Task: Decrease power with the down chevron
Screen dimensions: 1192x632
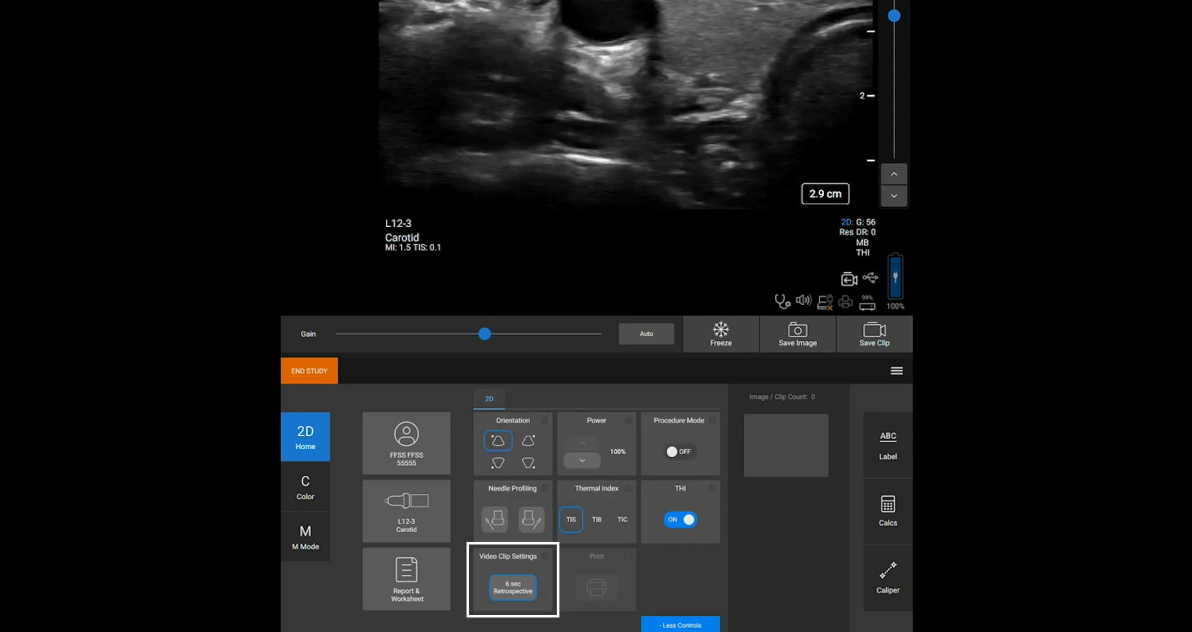Action: (x=582, y=461)
